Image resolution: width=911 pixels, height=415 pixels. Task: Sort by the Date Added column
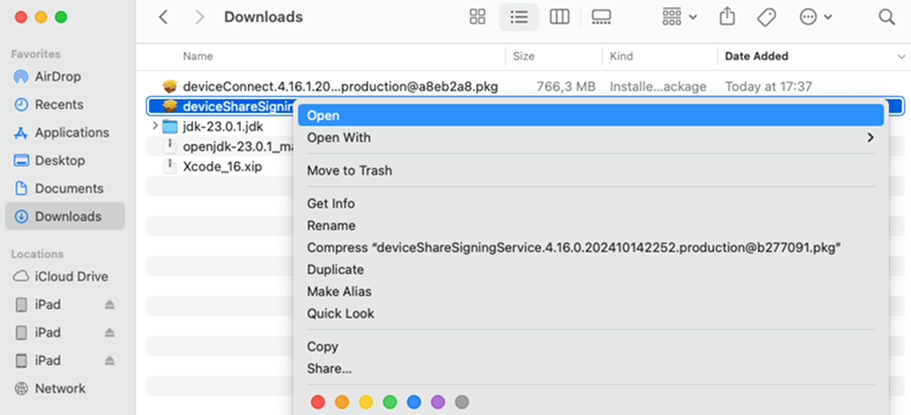pos(756,56)
